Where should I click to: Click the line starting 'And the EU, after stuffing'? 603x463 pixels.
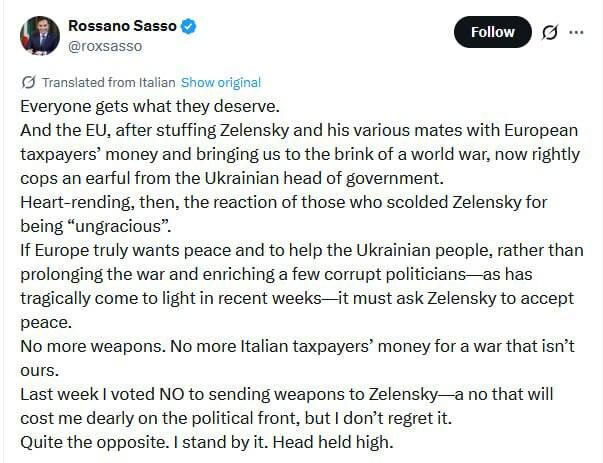click(x=299, y=130)
